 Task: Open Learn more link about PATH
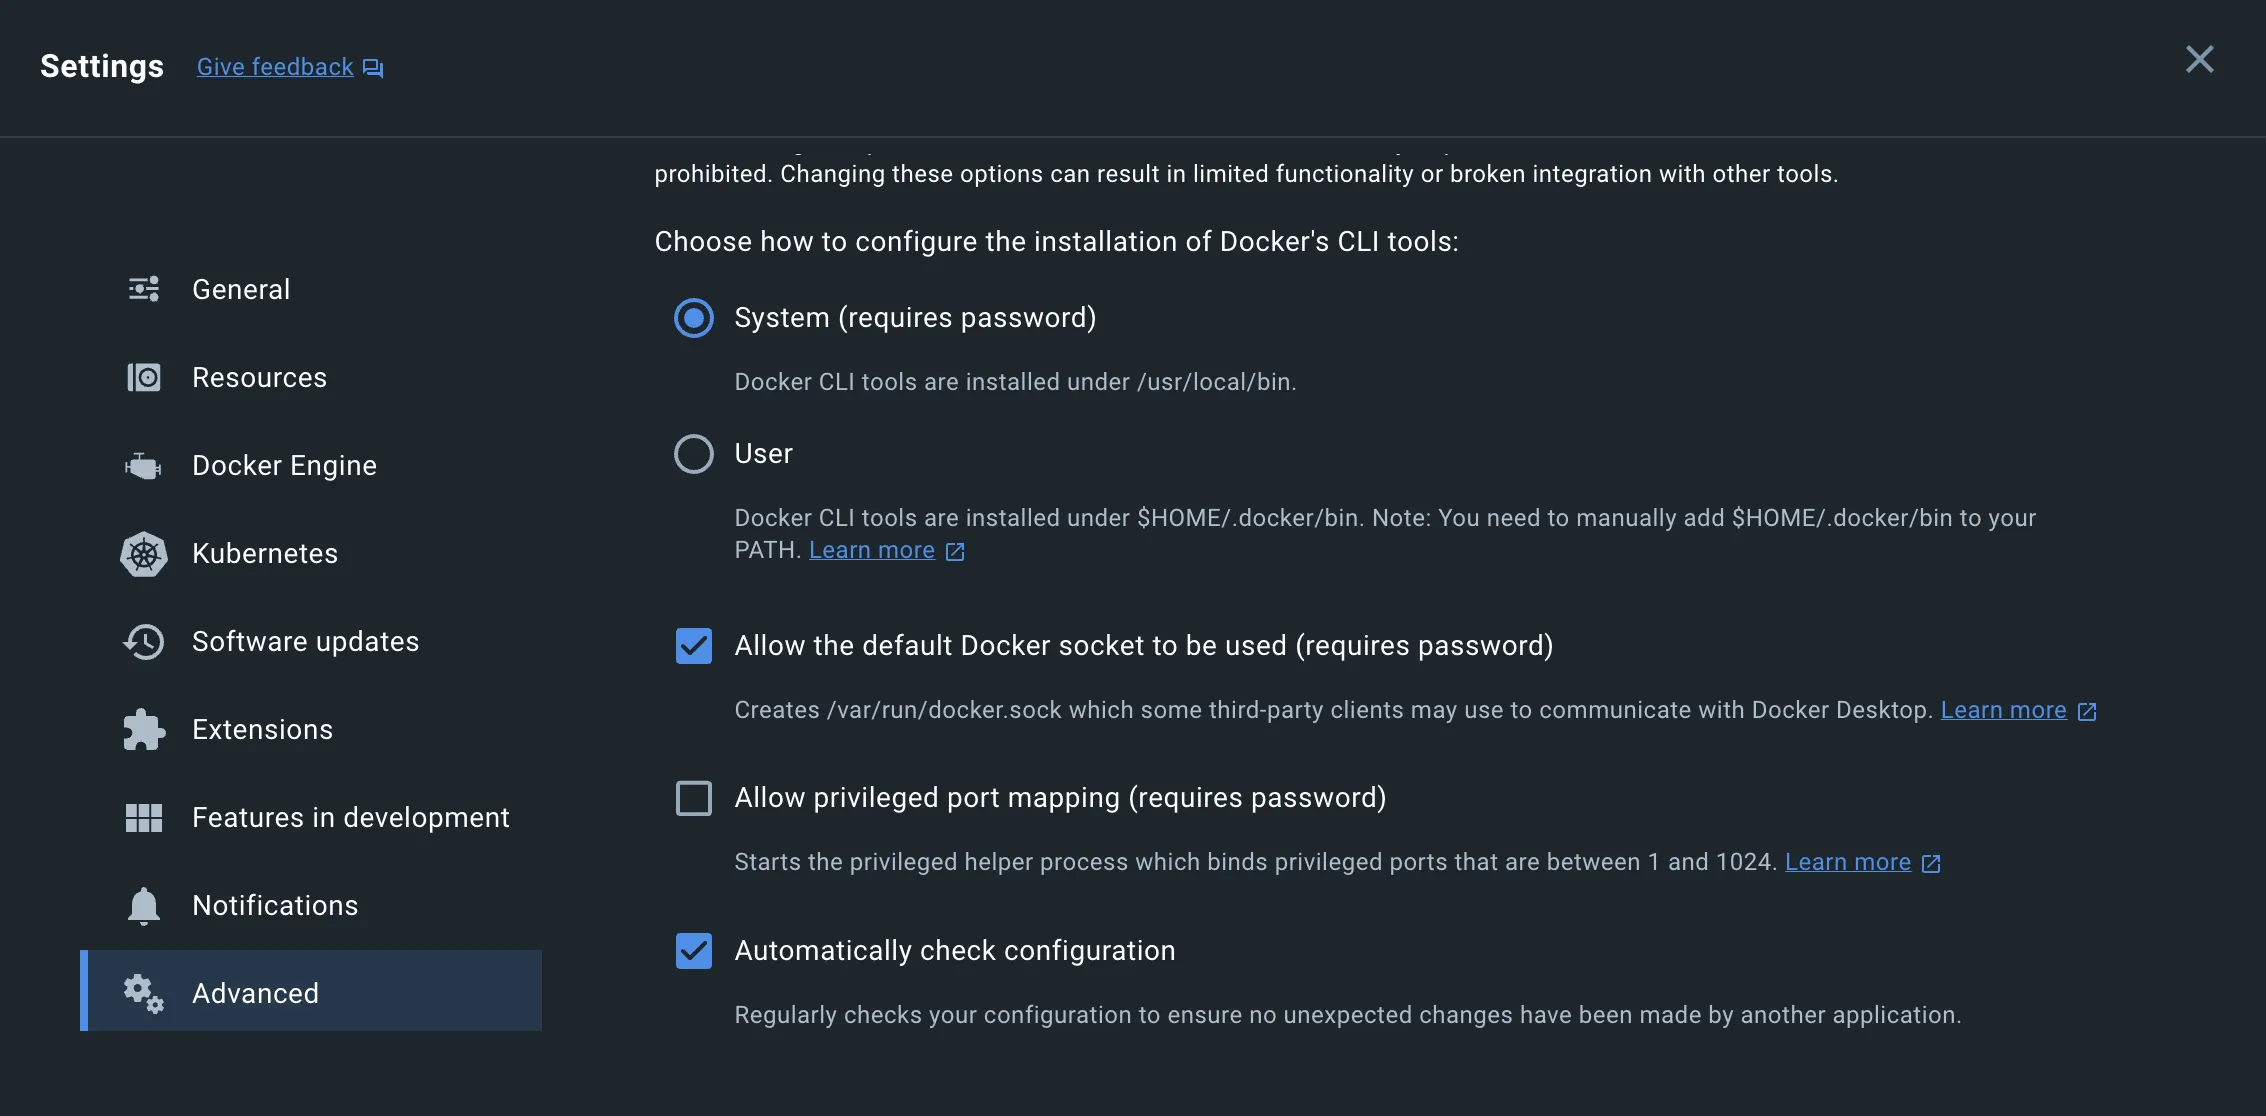pyautogui.click(x=872, y=550)
